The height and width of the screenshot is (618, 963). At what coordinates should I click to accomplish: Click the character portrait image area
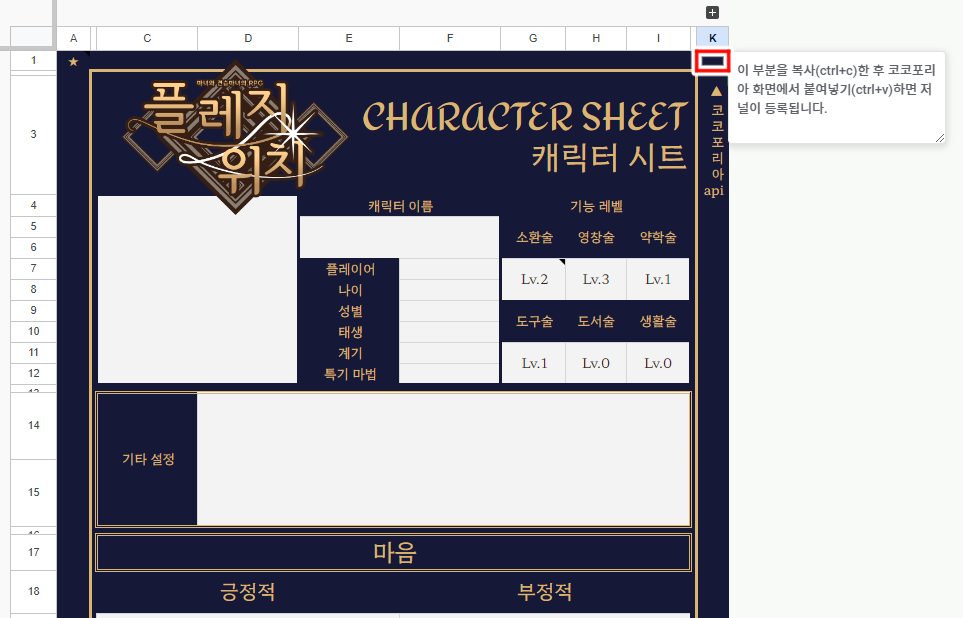point(197,289)
